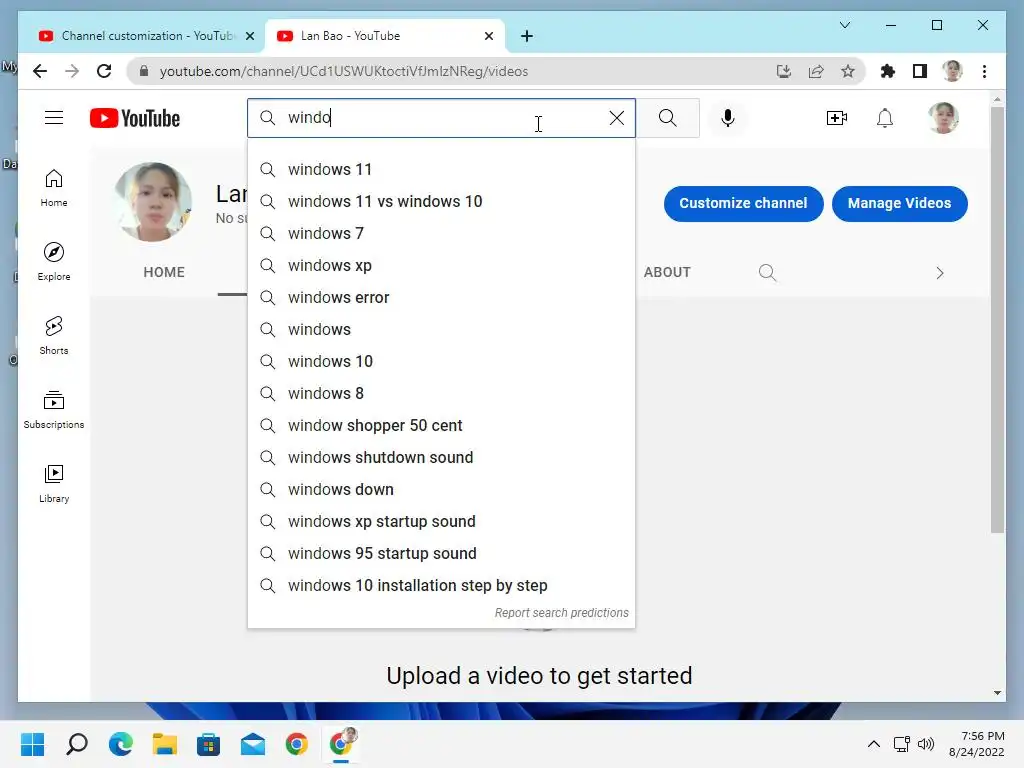Toggle Chrome side panel icon
The height and width of the screenshot is (768, 1024).
pyautogui.click(x=920, y=71)
